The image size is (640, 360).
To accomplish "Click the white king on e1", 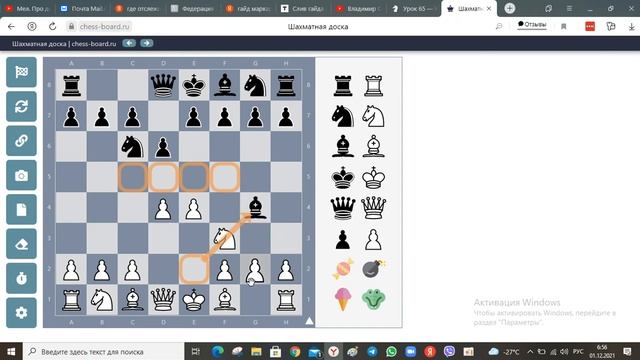I will [193, 300].
